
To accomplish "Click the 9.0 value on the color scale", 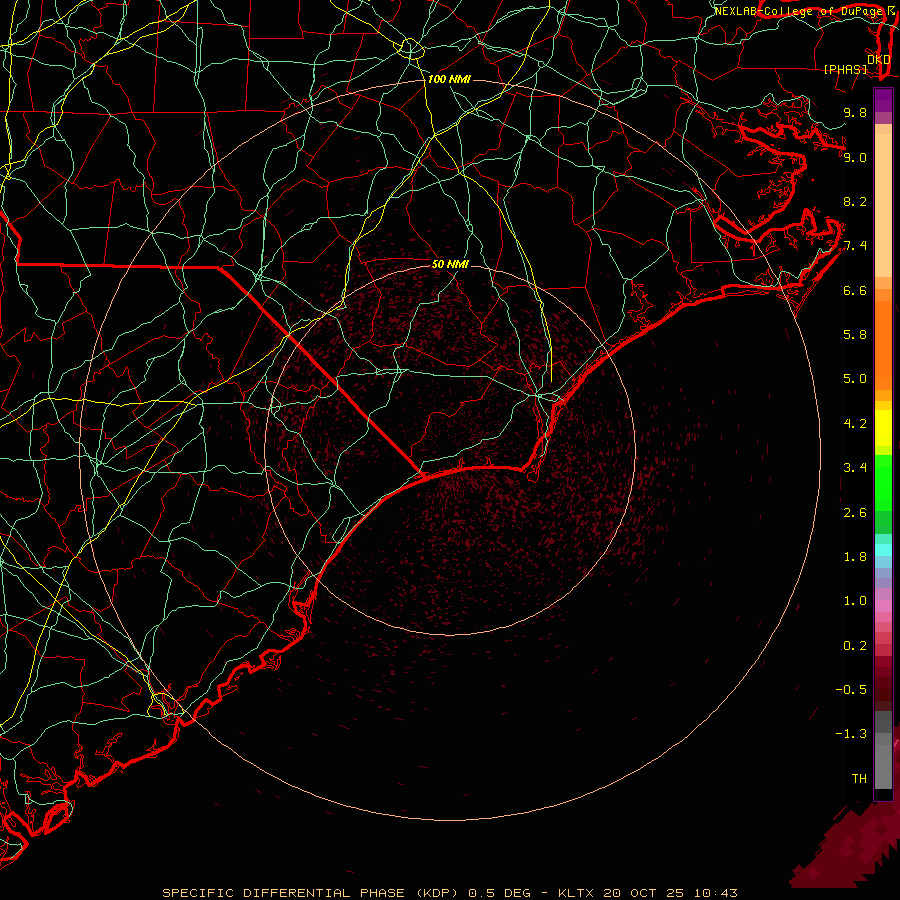I will (x=855, y=157).
